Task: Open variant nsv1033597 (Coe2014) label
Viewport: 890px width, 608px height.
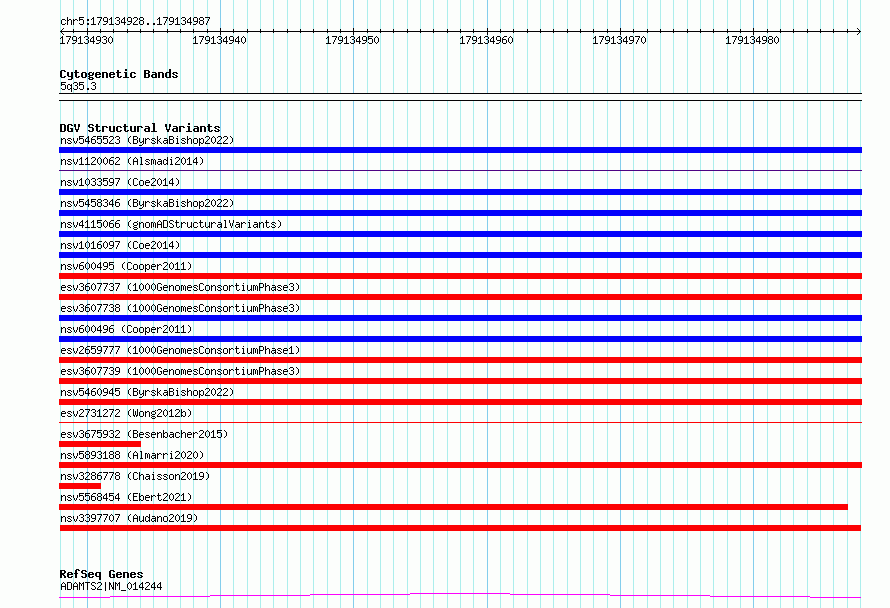Action: pos(120,182)
